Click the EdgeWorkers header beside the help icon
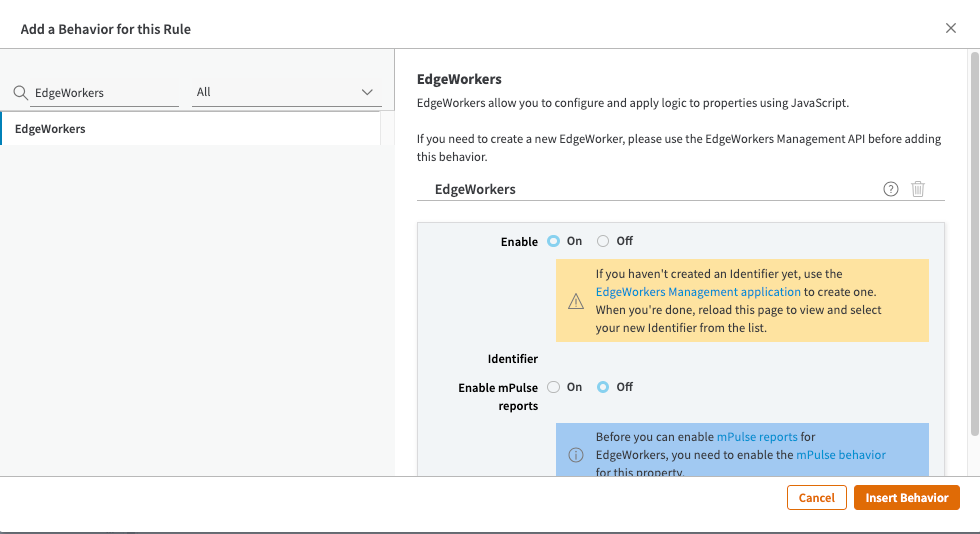Image resolution: width=980 pixels, height=534 pixels. pyautogui.click(x=475, y=189)
